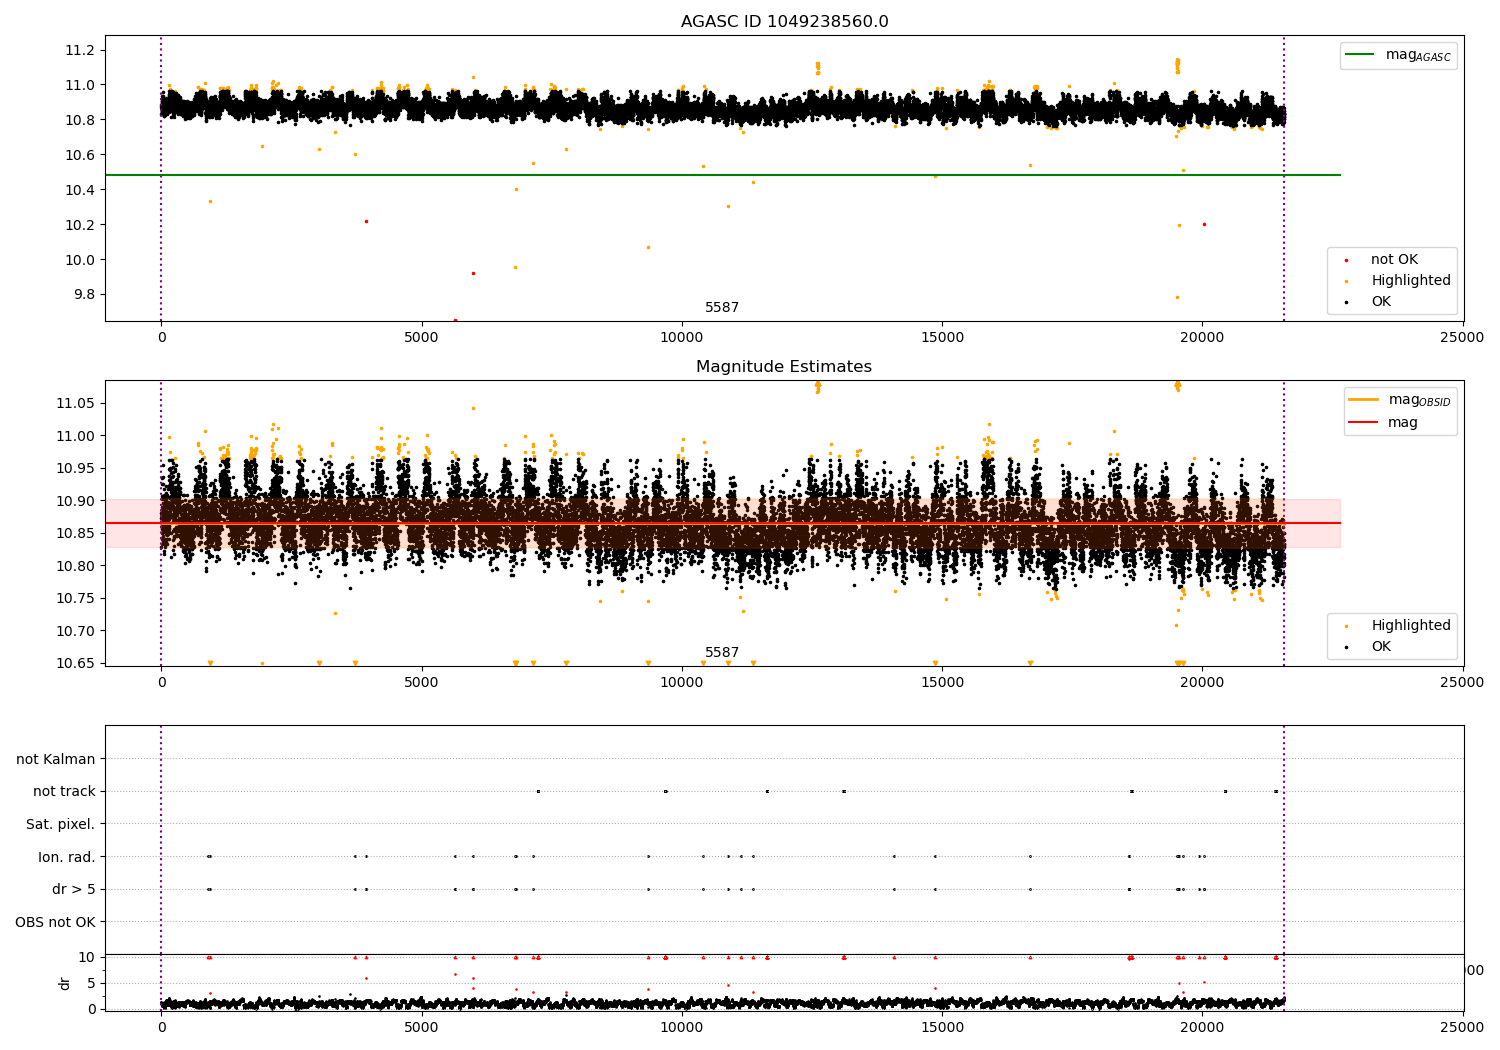Image resolution: width=1500 pixels, height=1050 pixels.
Task: Select the 'Sat. pixel.' row label
Action: click(60, 824)
